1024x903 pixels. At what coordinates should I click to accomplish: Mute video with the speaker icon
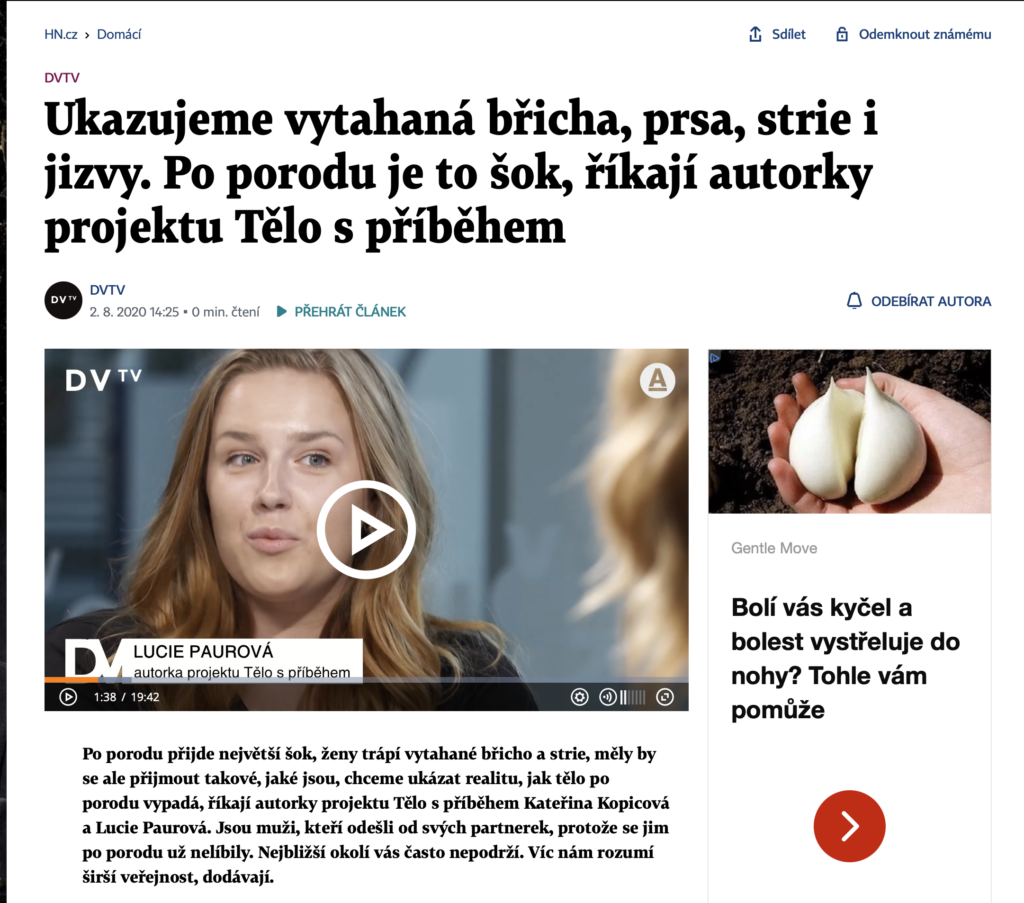point(607,697)
